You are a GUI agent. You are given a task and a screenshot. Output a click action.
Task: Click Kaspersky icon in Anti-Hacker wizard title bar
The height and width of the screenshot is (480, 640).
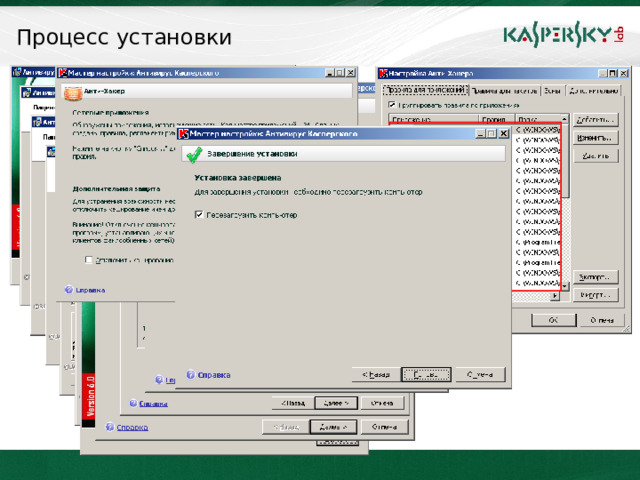62,73
